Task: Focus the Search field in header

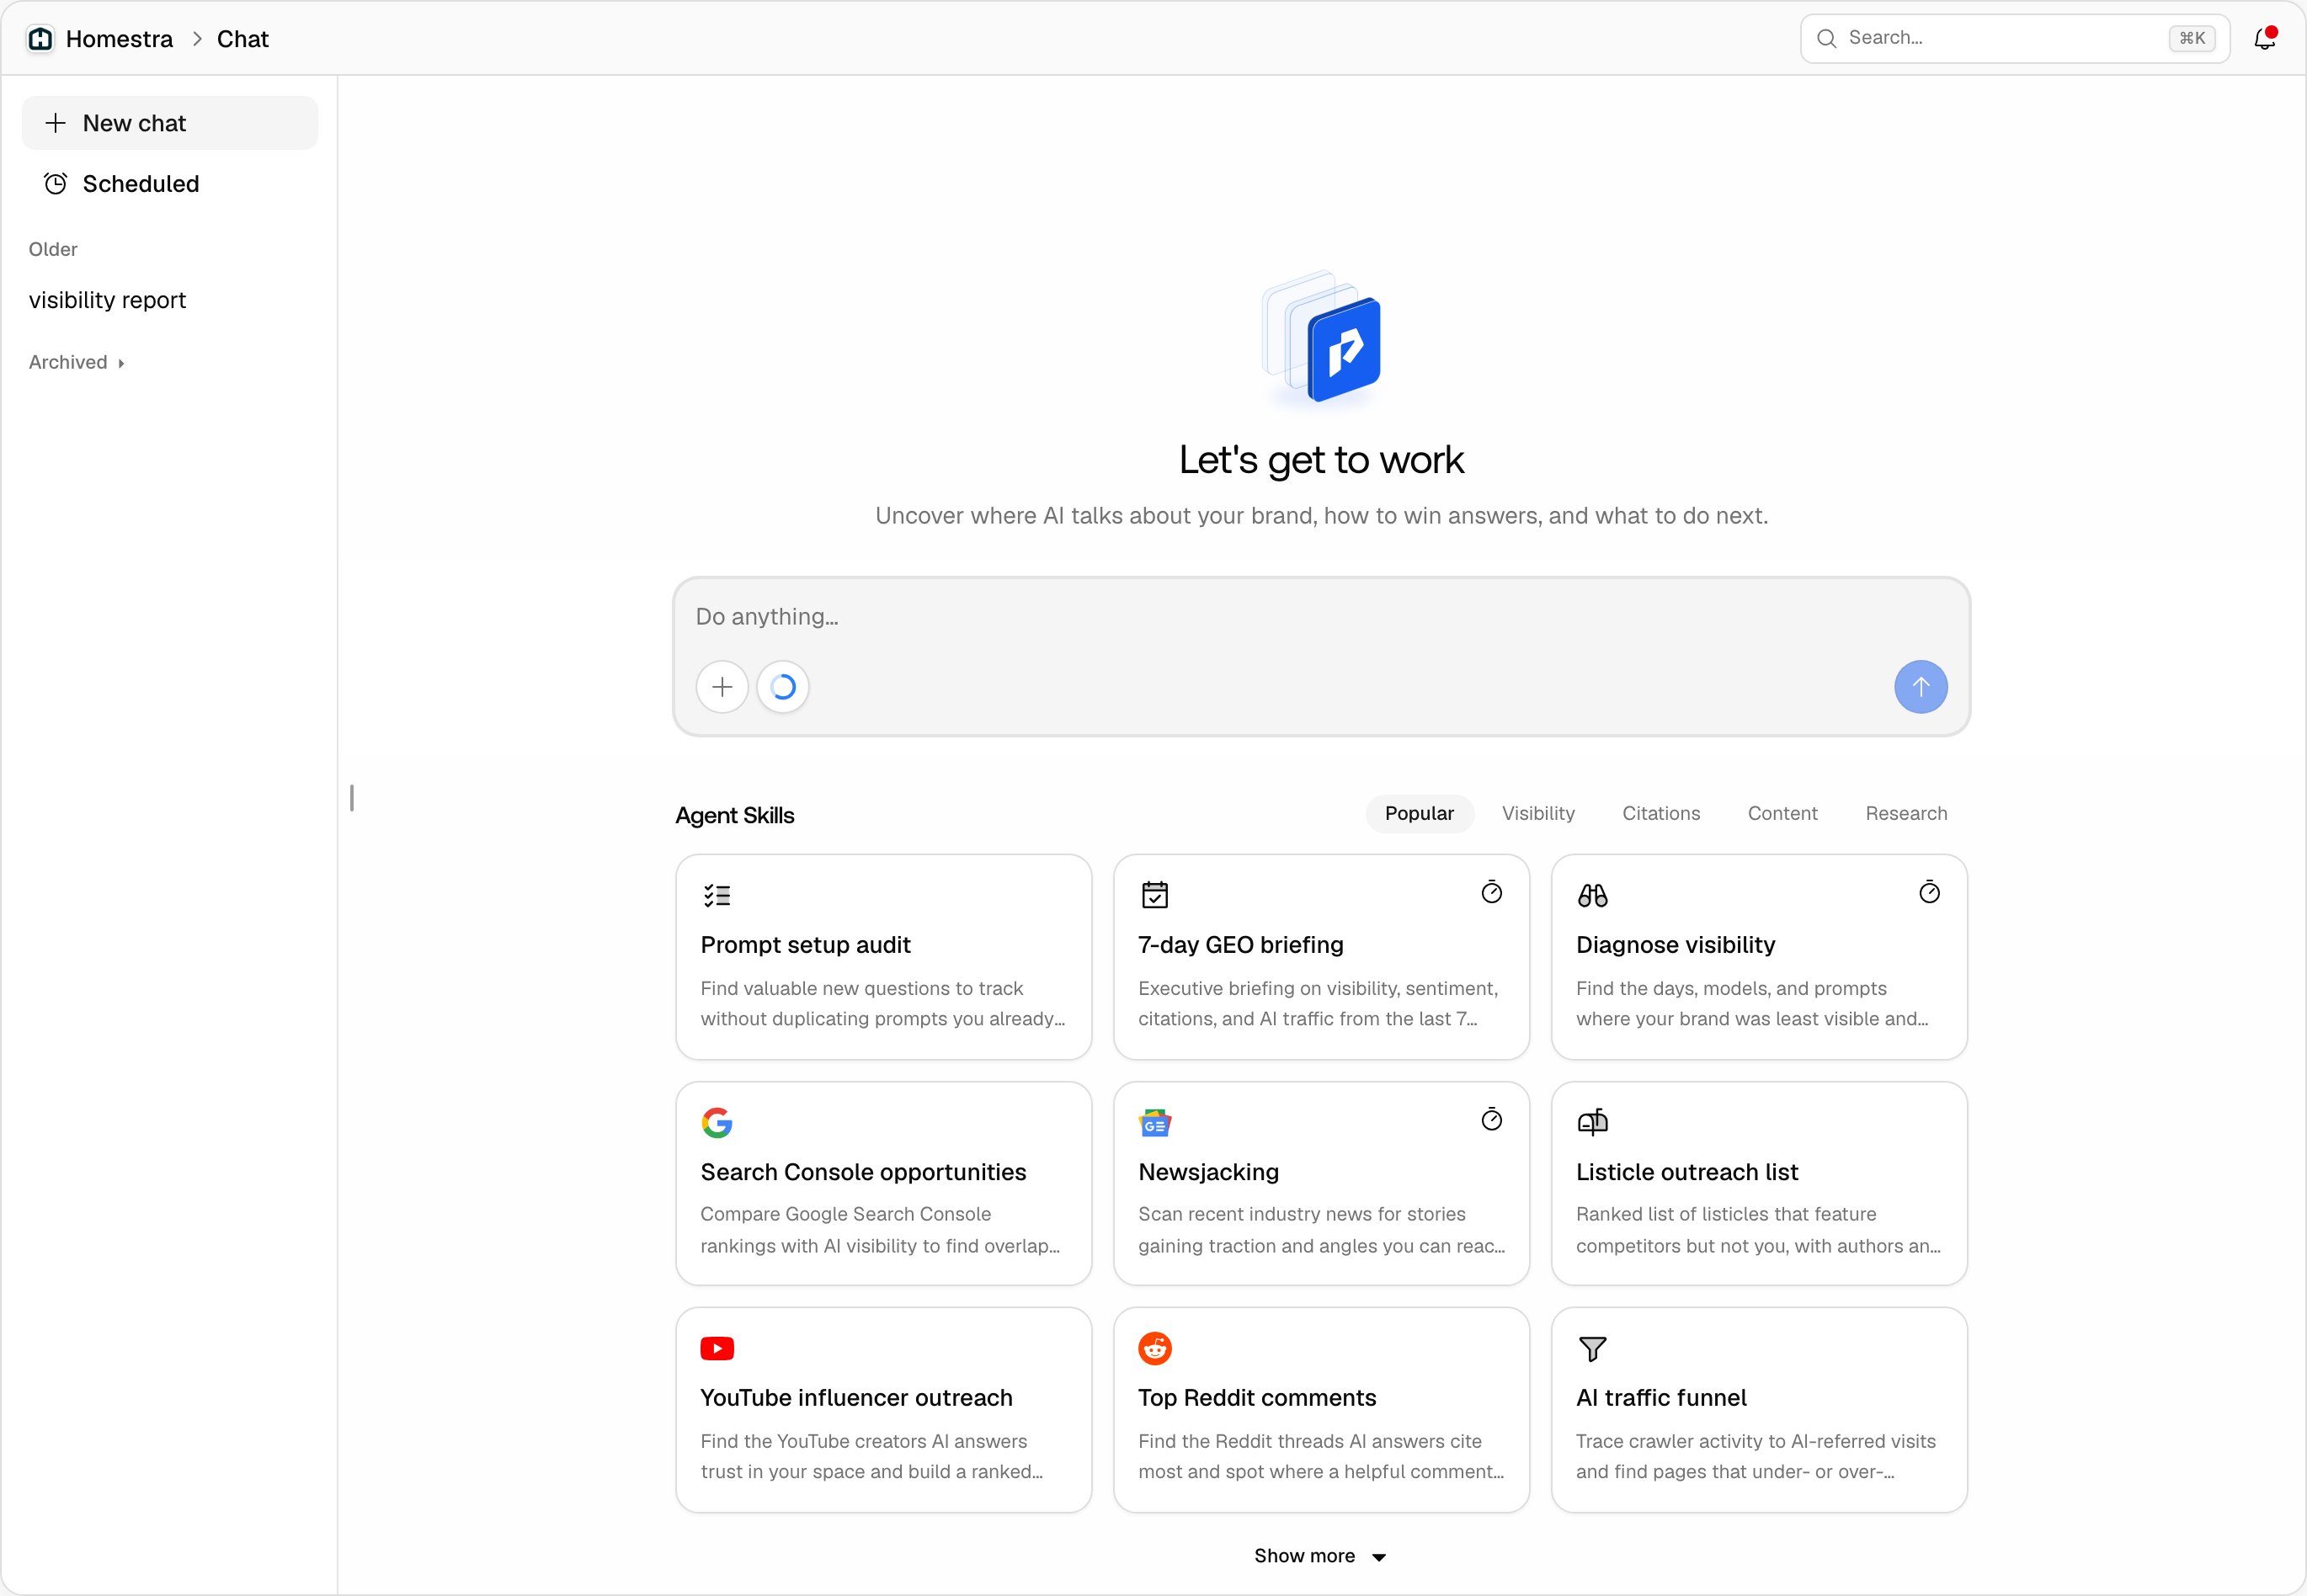Action: (2014, 39)
